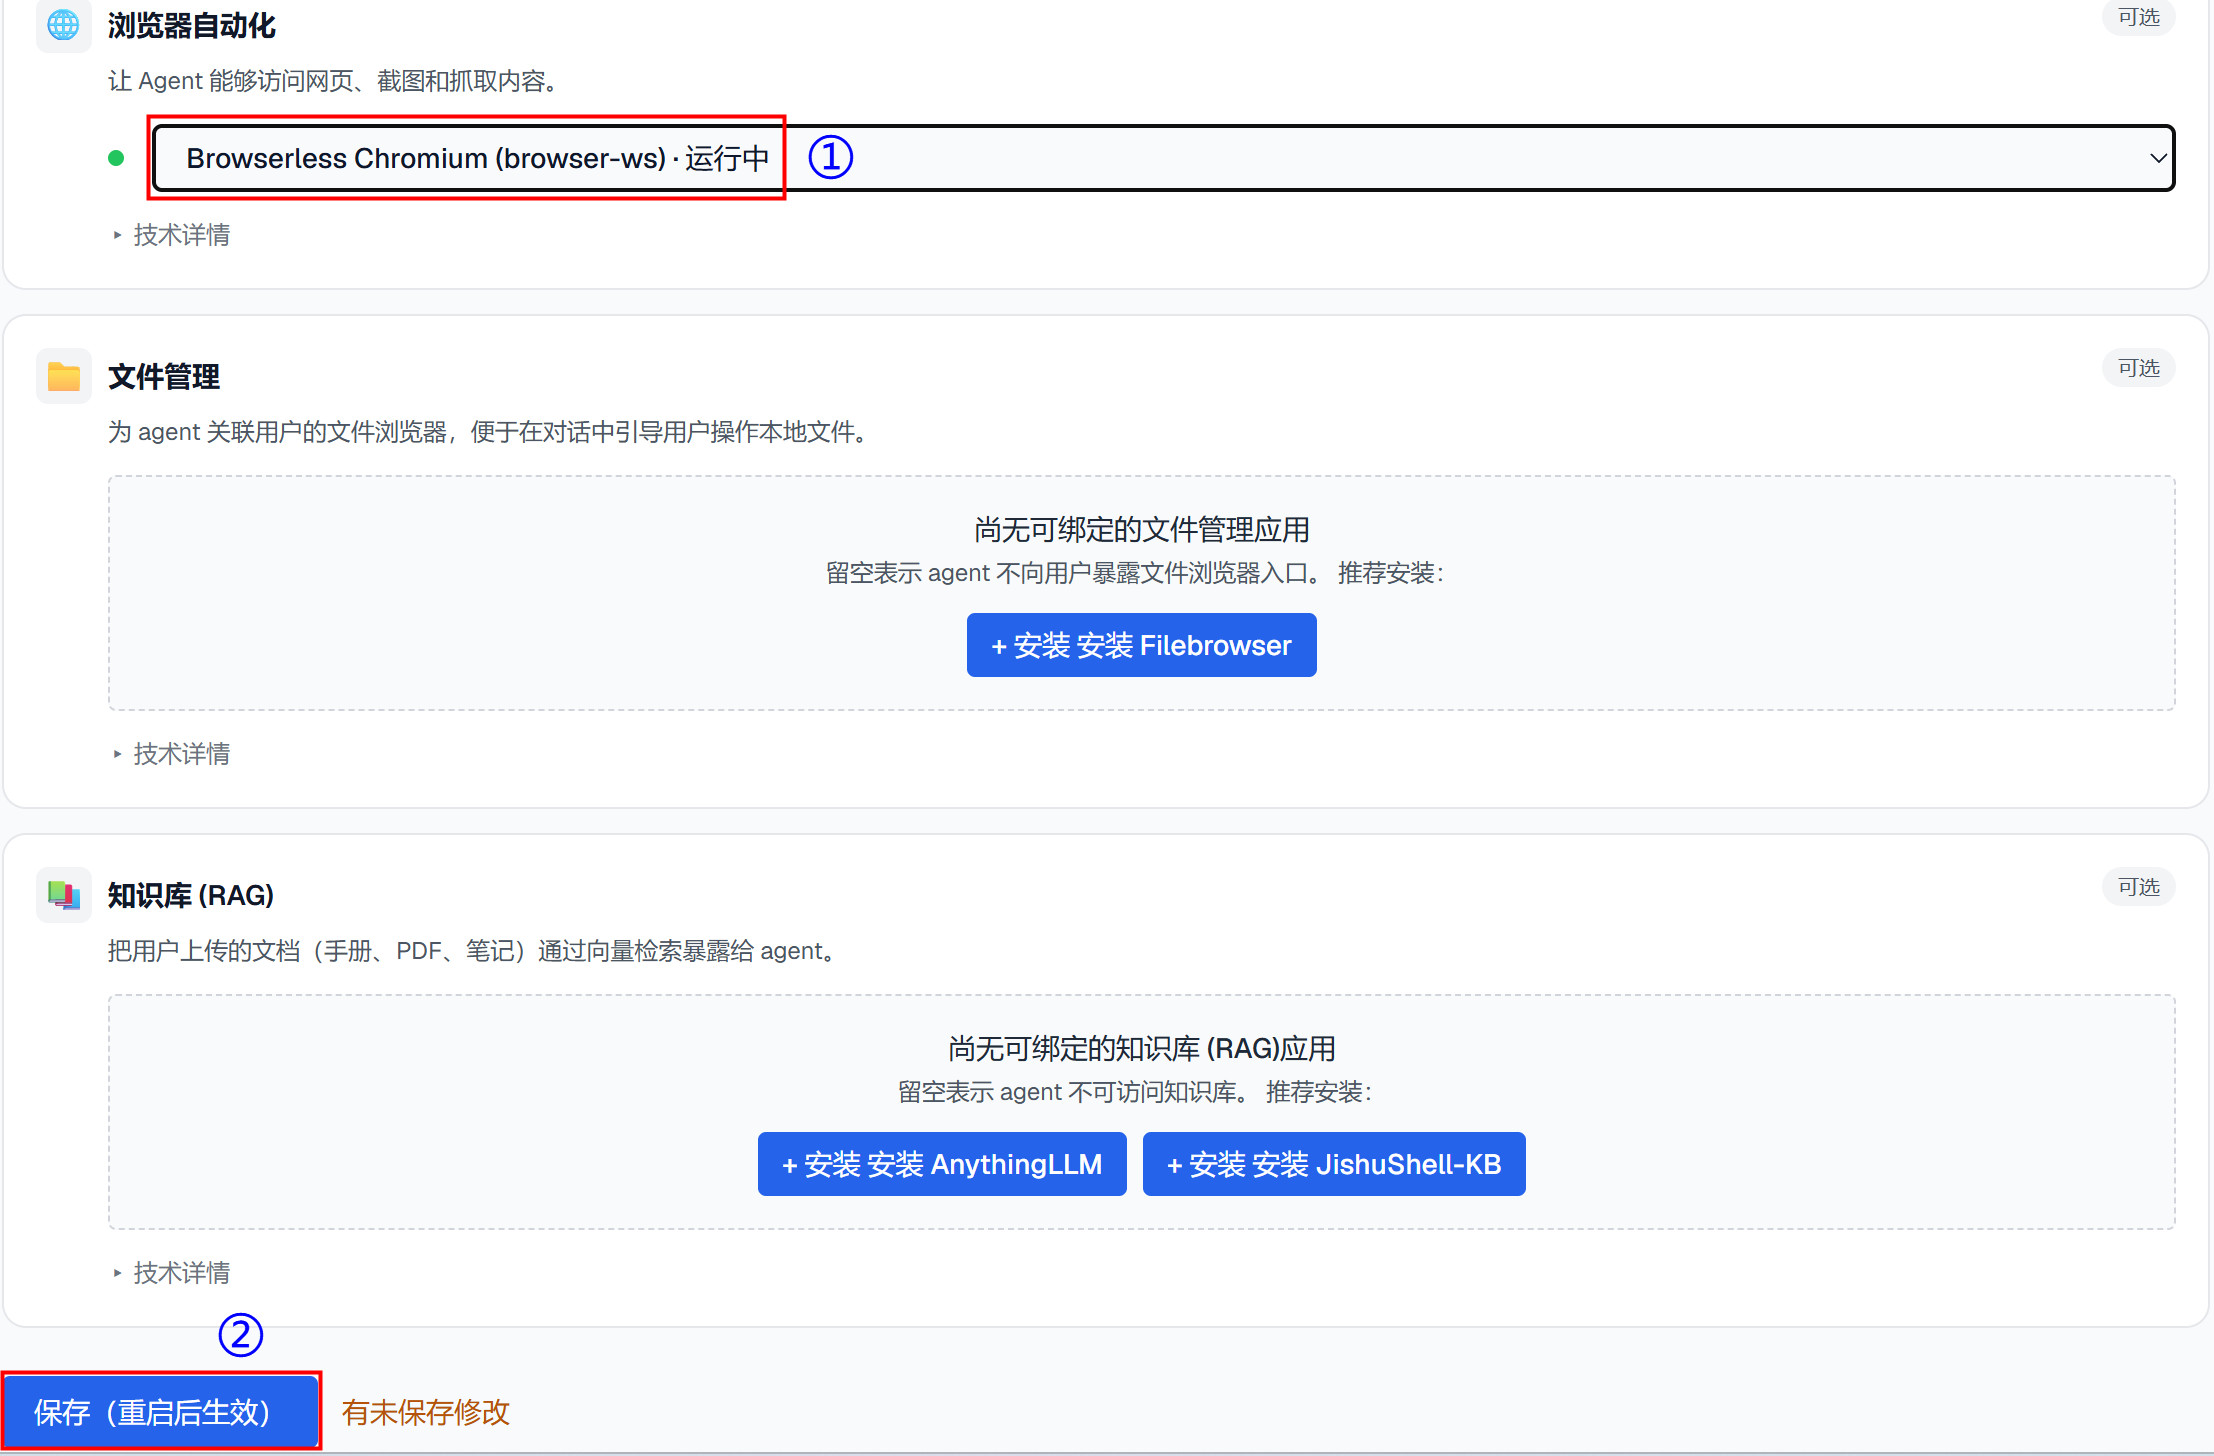This screenshot has height=1456, width=2214.
Task: Click the green running status dot
Action: 116,158
